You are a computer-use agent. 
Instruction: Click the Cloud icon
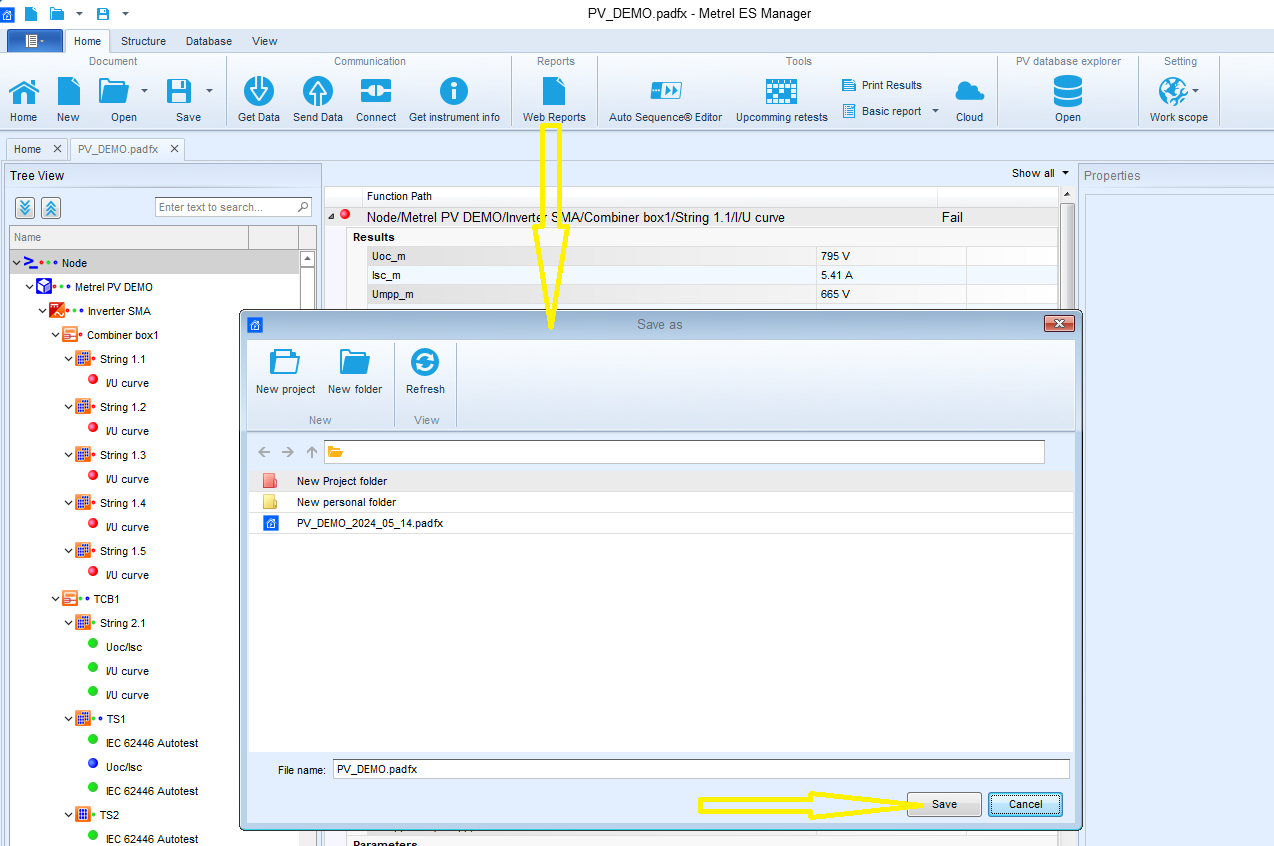[x=969, y=92]
